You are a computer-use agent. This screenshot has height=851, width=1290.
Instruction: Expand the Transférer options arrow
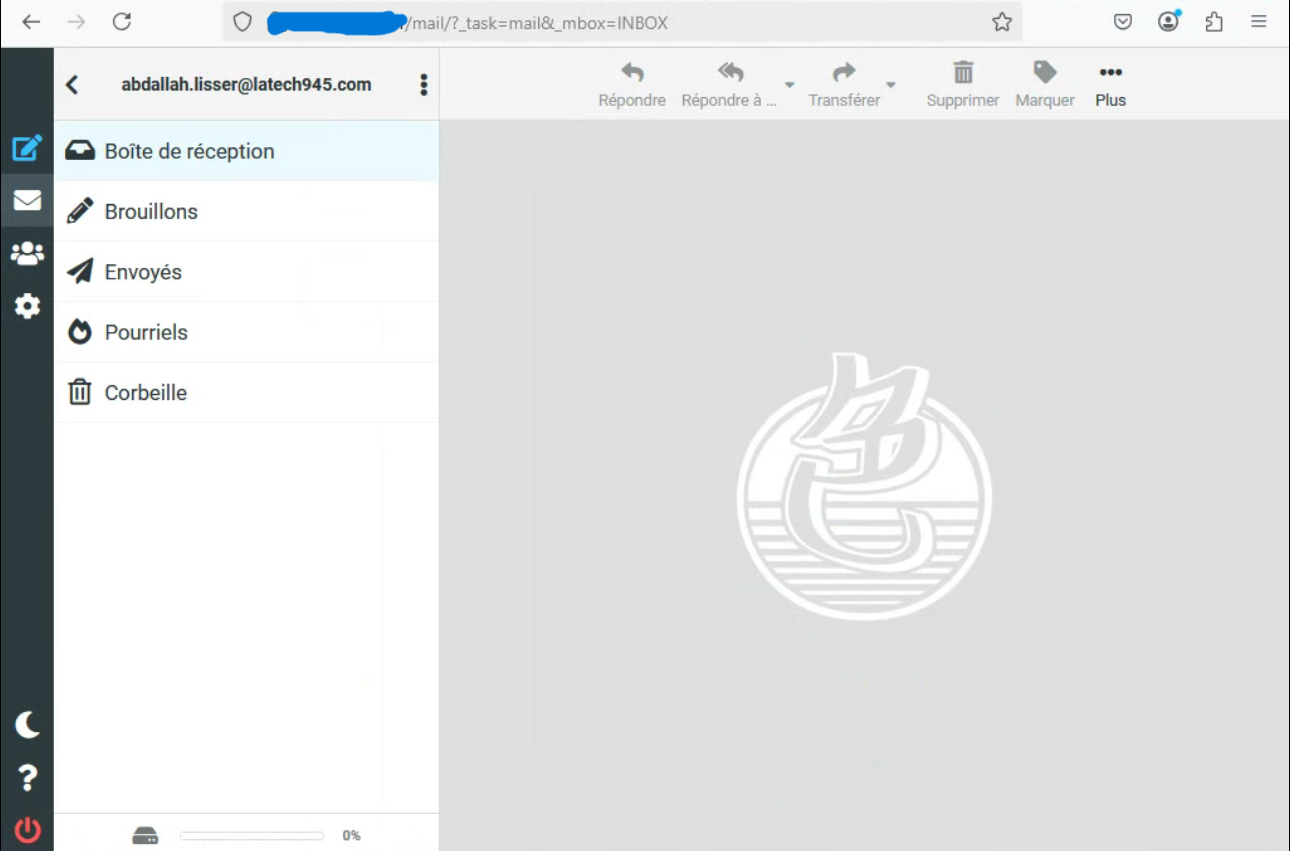(891, 85)
